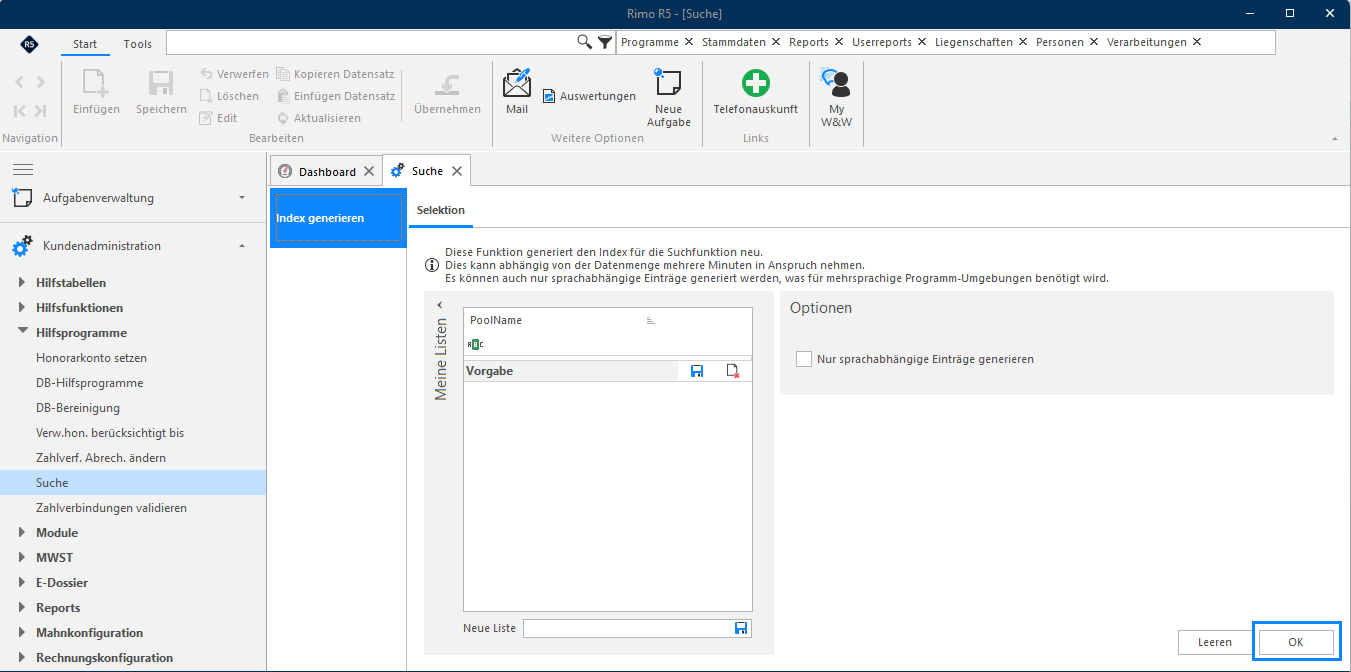Screen dimensions: 1351x672
Task: Collapse the Meine Listen panel arrow
Action: pos(439,305)
